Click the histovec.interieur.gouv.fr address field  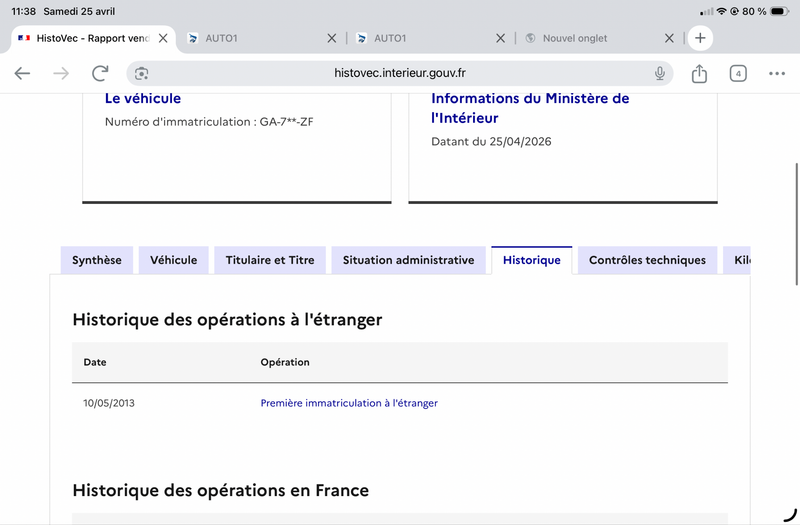click(399, 73)
